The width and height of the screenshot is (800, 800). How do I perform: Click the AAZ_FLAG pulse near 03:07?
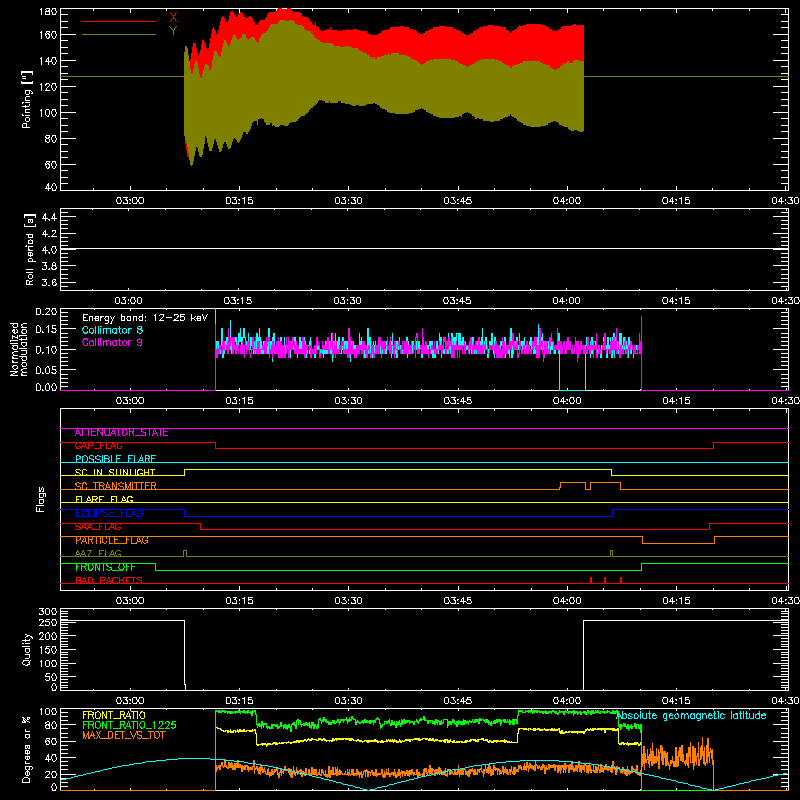tap(185, 554)
